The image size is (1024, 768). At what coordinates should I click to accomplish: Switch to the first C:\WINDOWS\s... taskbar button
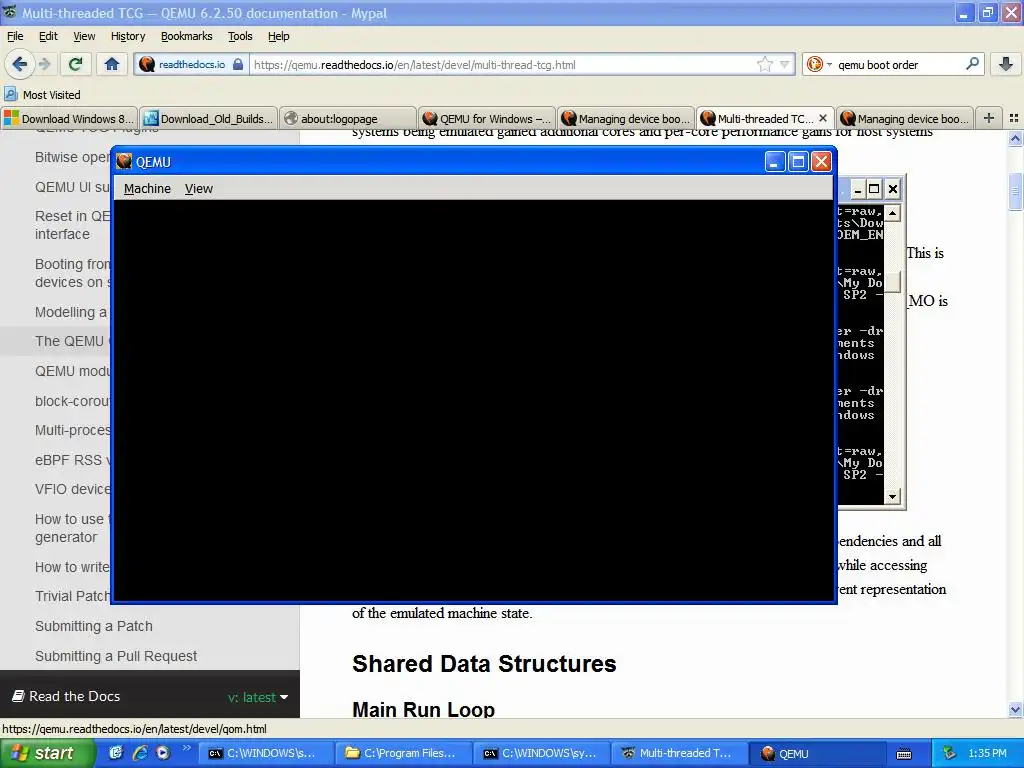265,753
